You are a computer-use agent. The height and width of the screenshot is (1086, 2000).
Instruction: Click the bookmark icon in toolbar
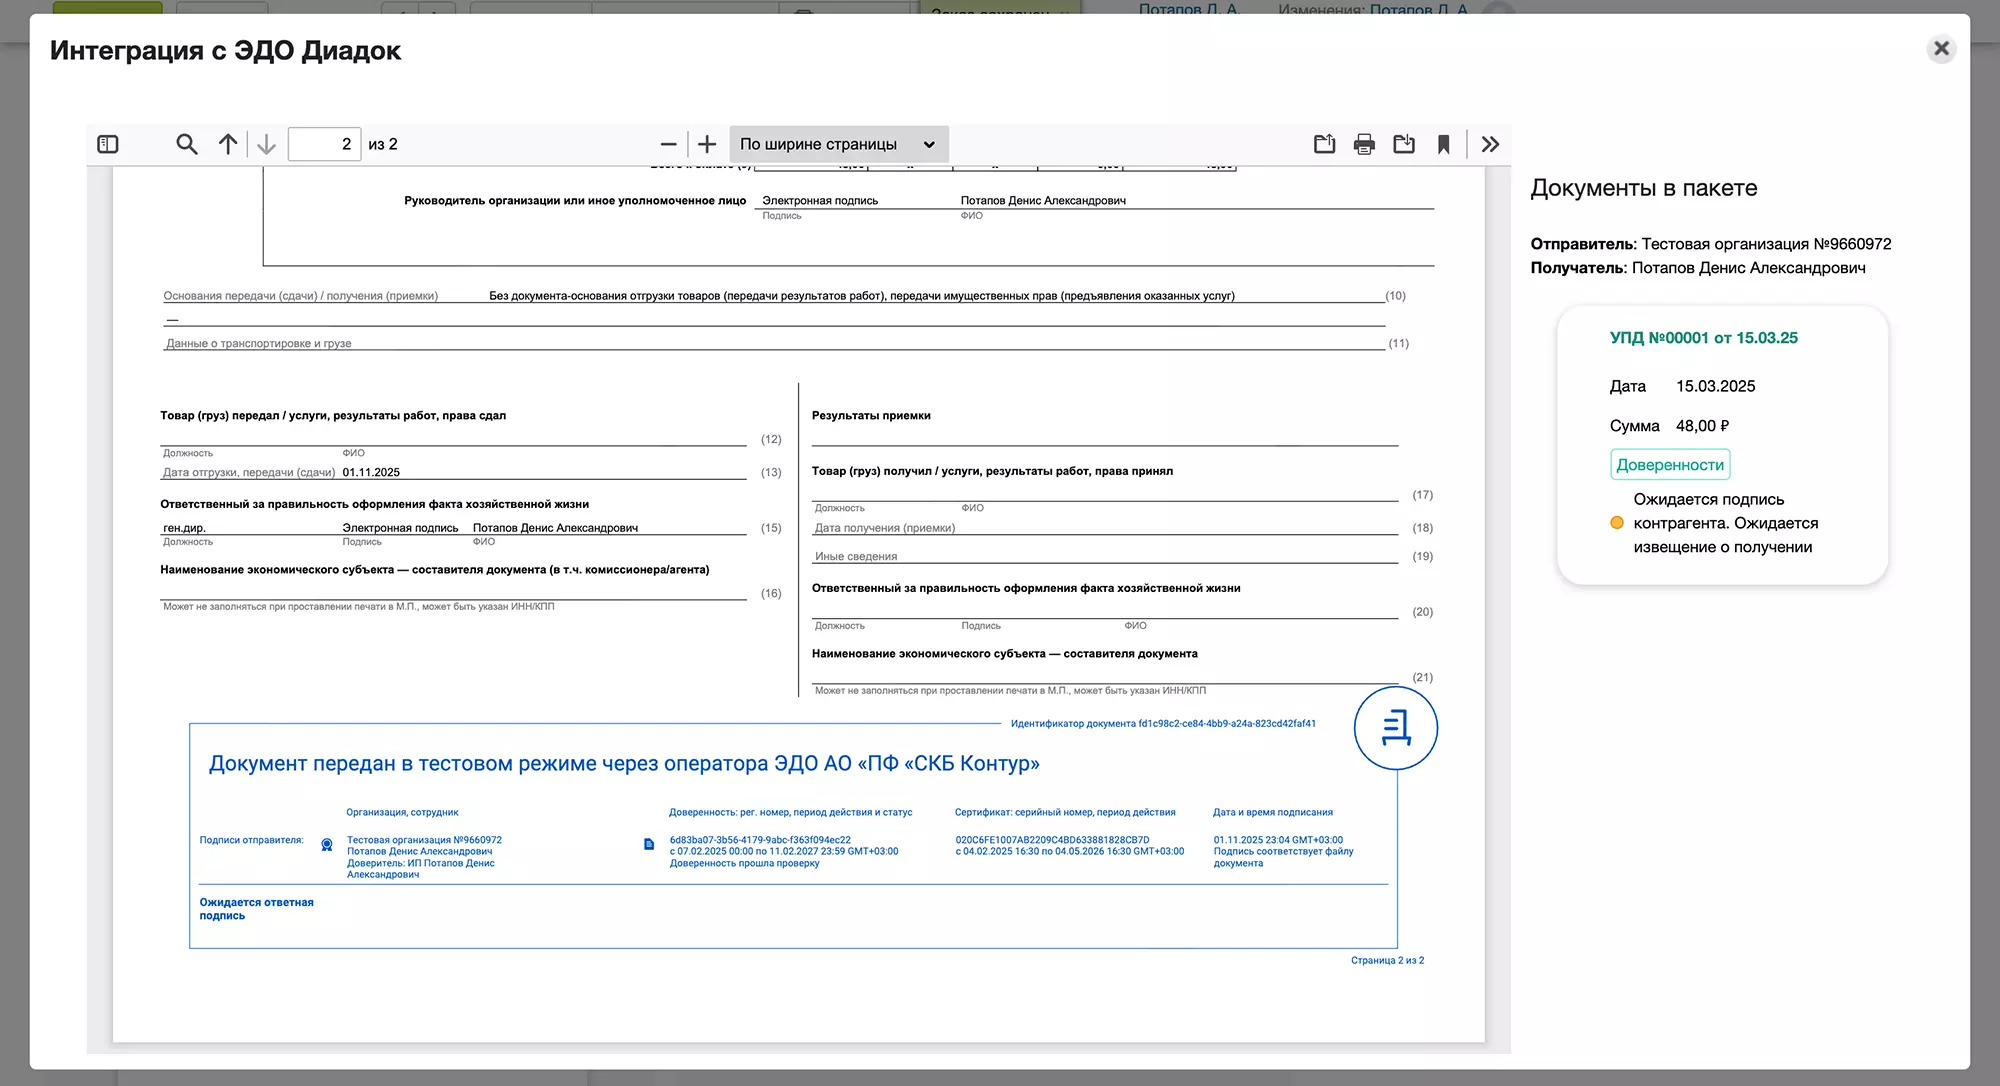[1443, 144]
